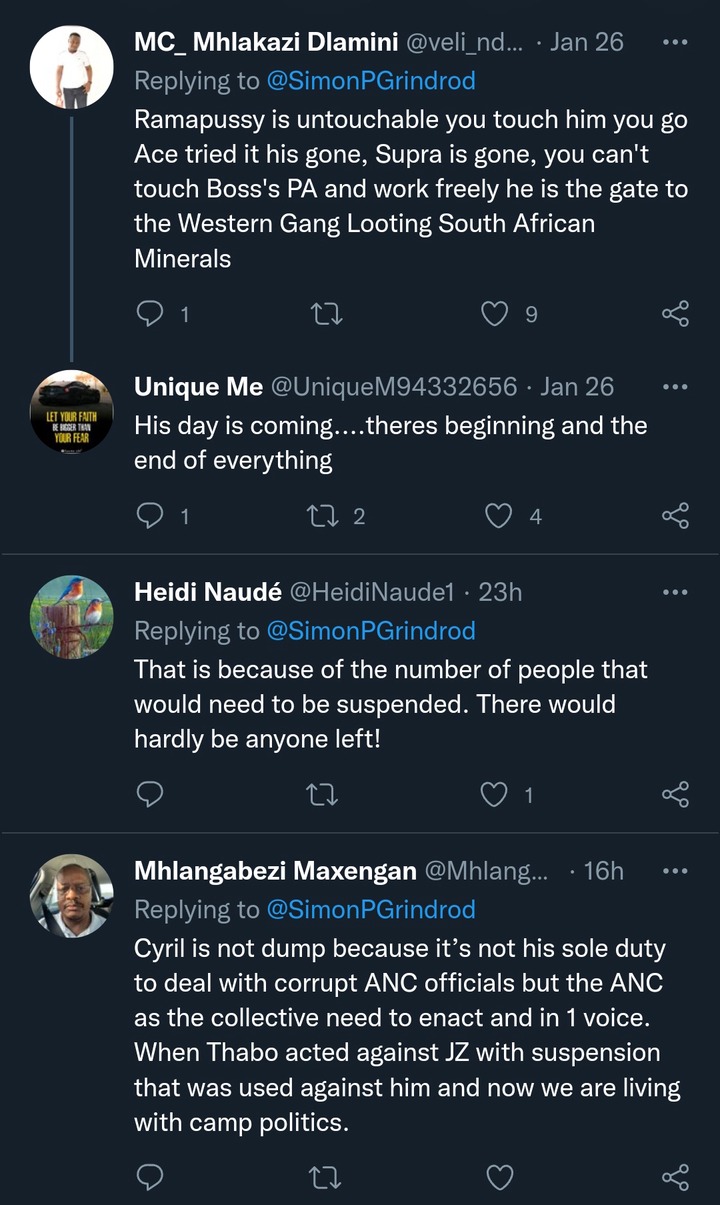720x1205 pixels.
Task: Like Mhlangabezi Maxengan's tweet
Action: (499, 1176)
